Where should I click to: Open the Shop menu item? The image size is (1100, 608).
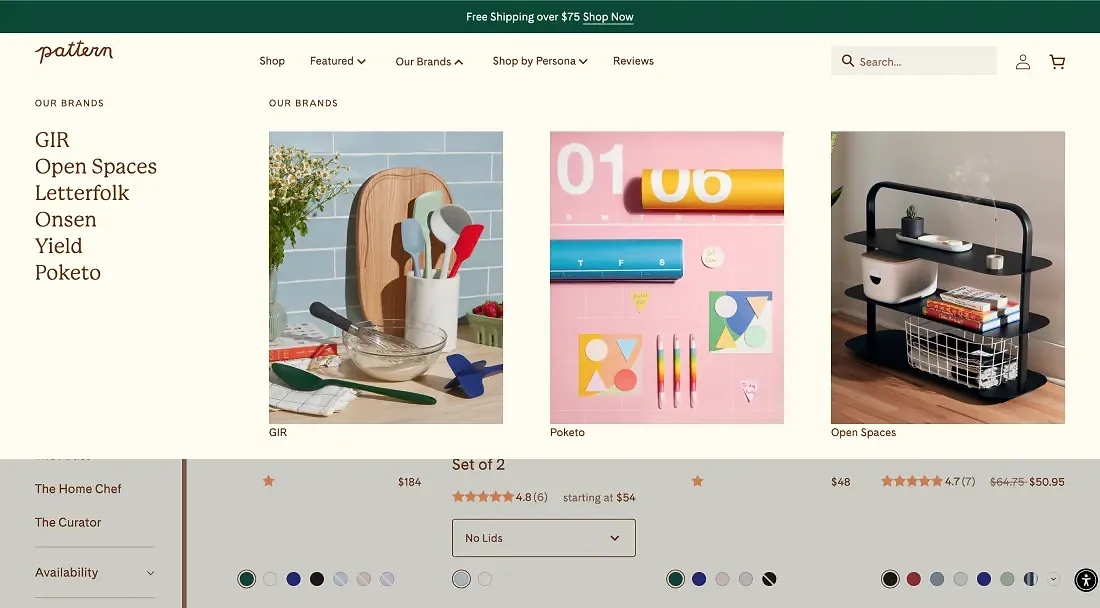click(272, 61)
